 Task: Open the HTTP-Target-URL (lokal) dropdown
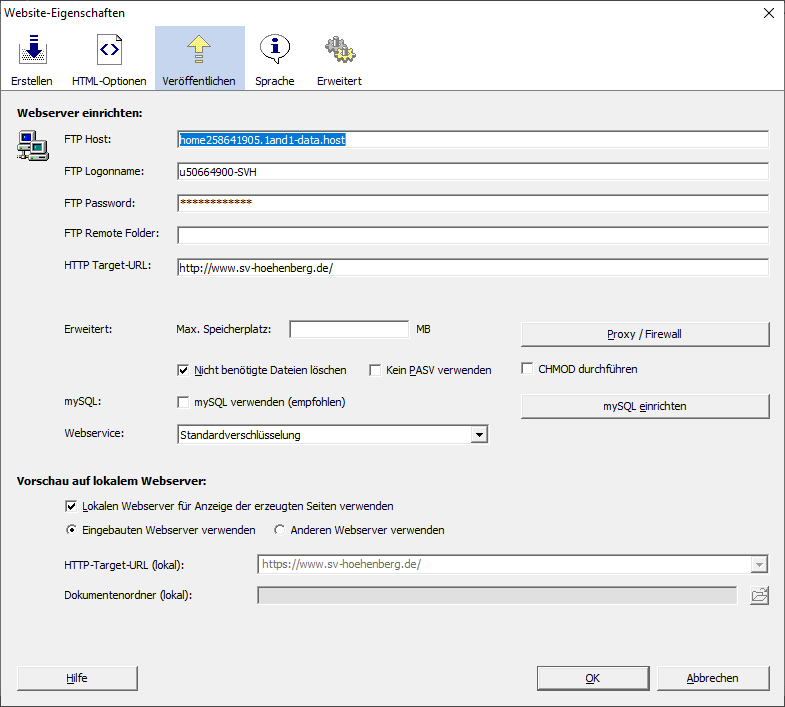point(759,564)
